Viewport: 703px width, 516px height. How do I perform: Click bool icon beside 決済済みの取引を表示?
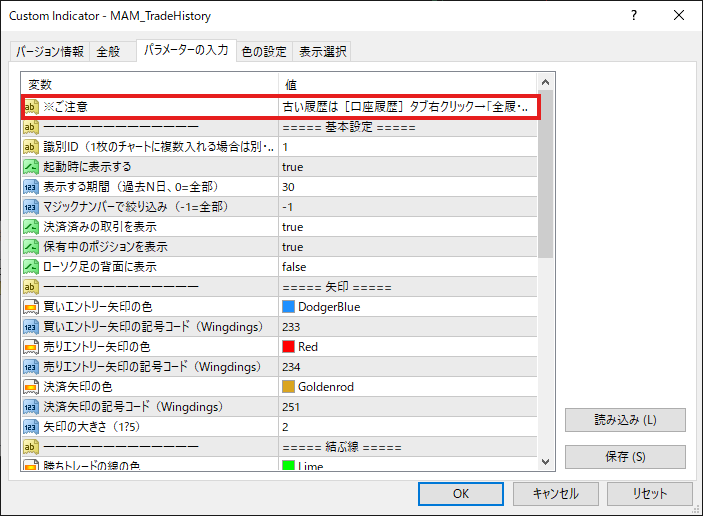[30, 227]
